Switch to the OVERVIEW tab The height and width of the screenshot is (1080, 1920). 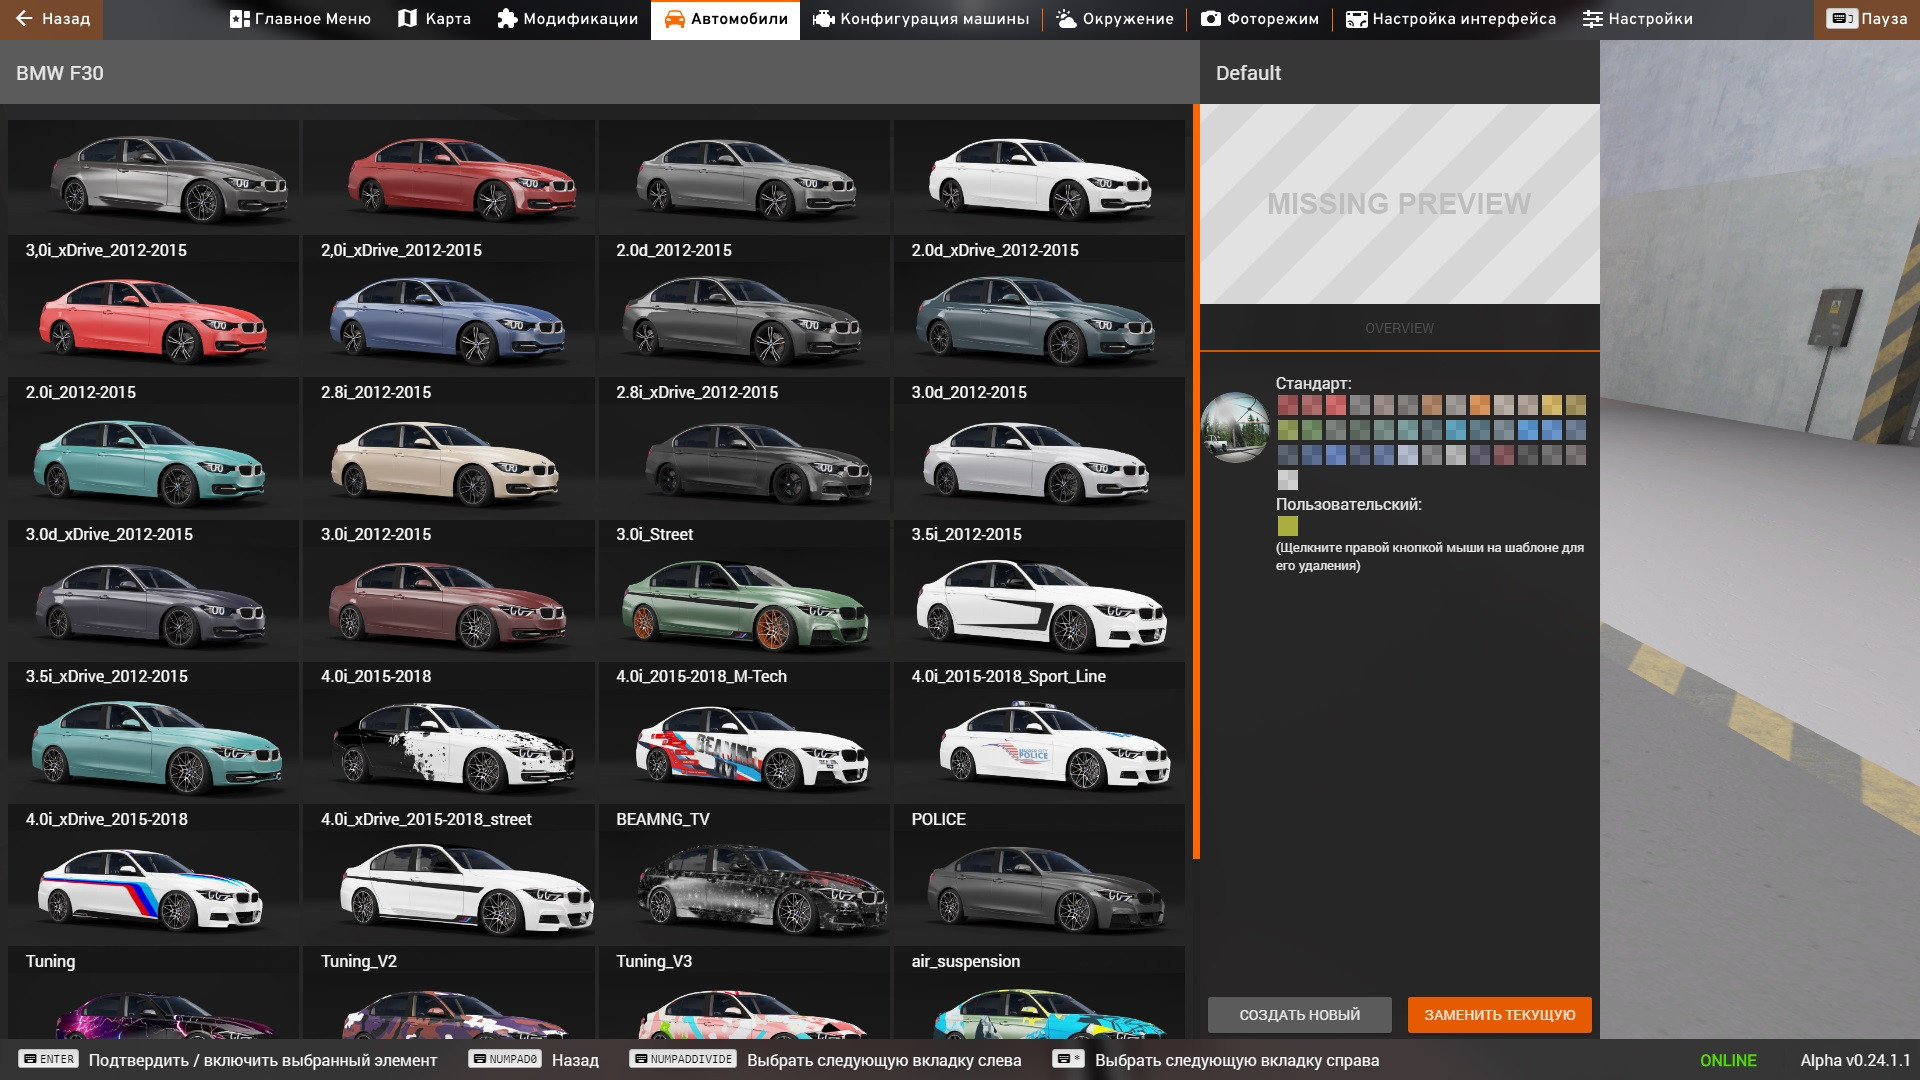[x=1400, y=327]
